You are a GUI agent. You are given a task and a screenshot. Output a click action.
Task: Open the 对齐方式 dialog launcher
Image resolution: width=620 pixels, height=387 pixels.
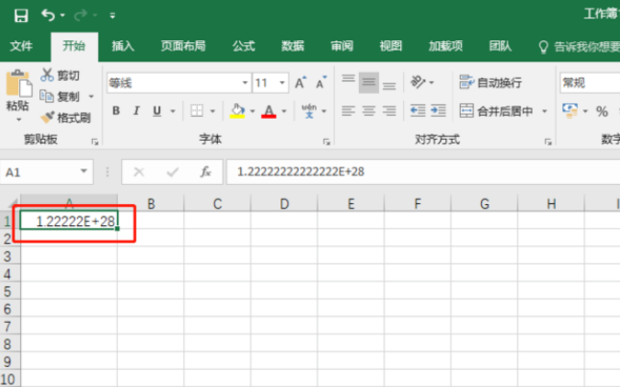pyautogui.click(x=548, y=142)
